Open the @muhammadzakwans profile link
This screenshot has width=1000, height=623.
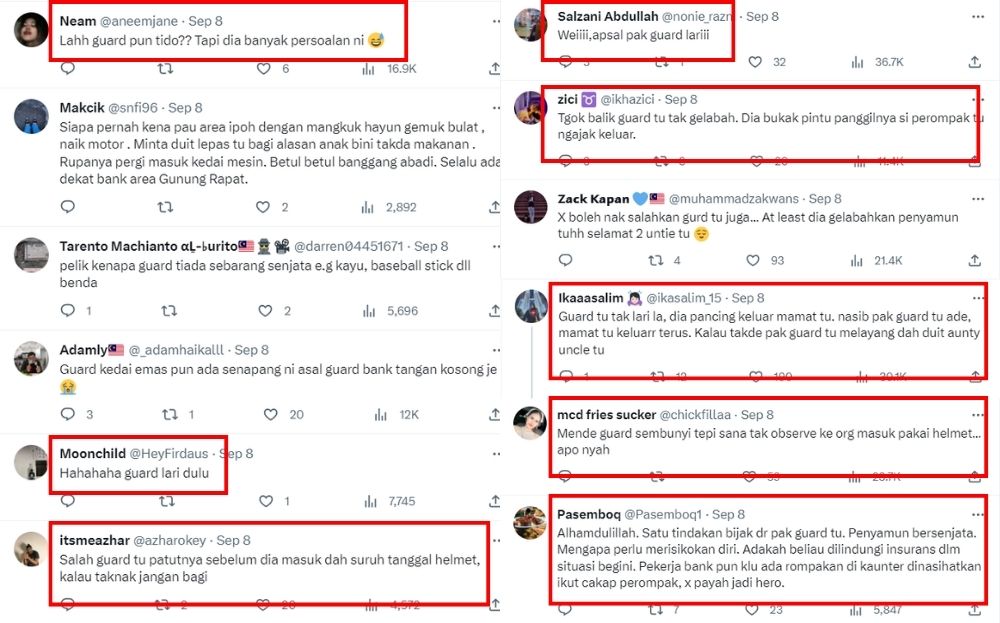click(x=733, y=199)
